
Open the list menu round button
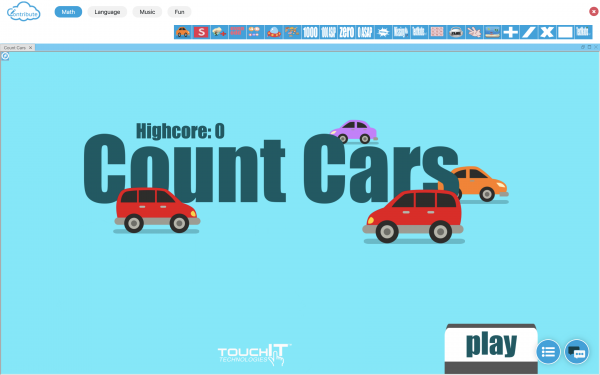click(548, 351)
